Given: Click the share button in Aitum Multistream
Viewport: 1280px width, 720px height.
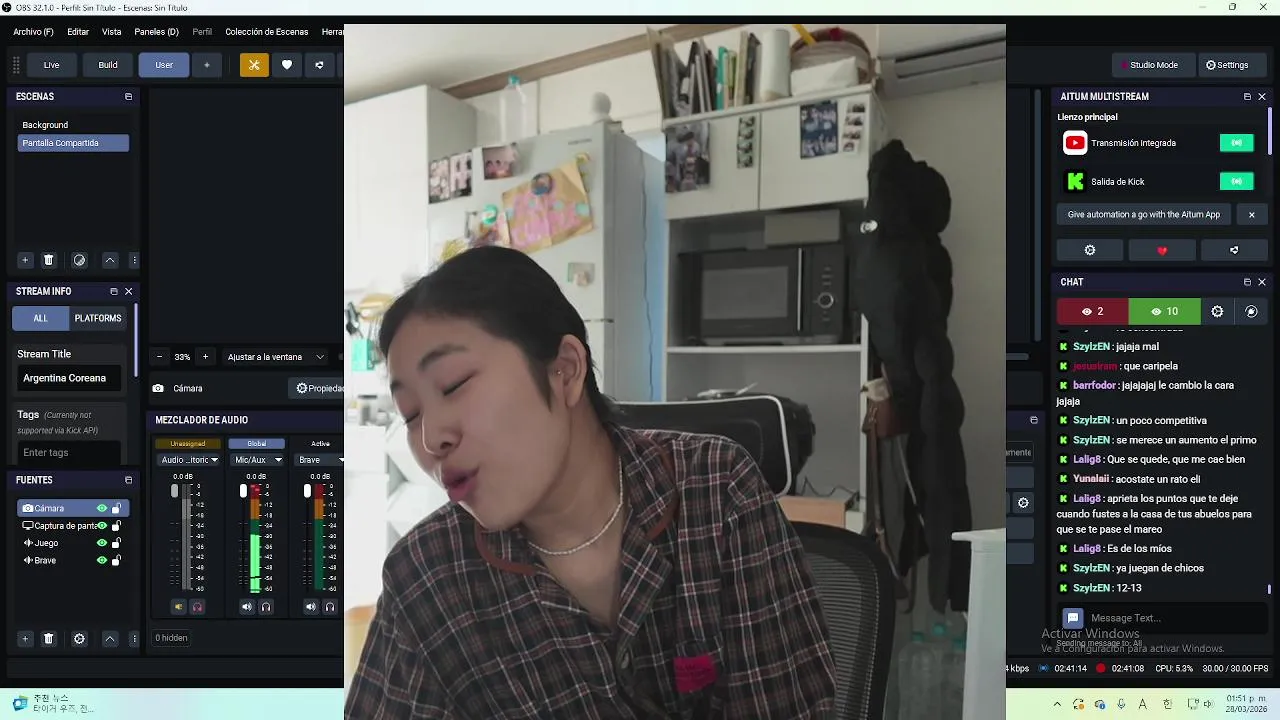Looking at the screenshot, I should point(1234,250).
